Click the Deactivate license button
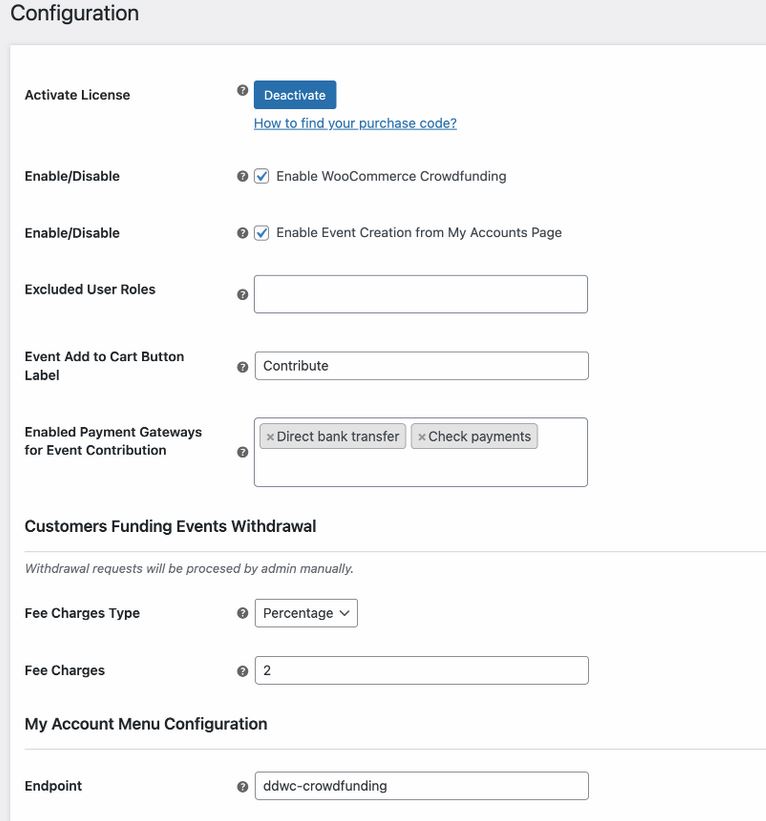The width and height of the screenshot is (766, 821). [x=295, y=95]
